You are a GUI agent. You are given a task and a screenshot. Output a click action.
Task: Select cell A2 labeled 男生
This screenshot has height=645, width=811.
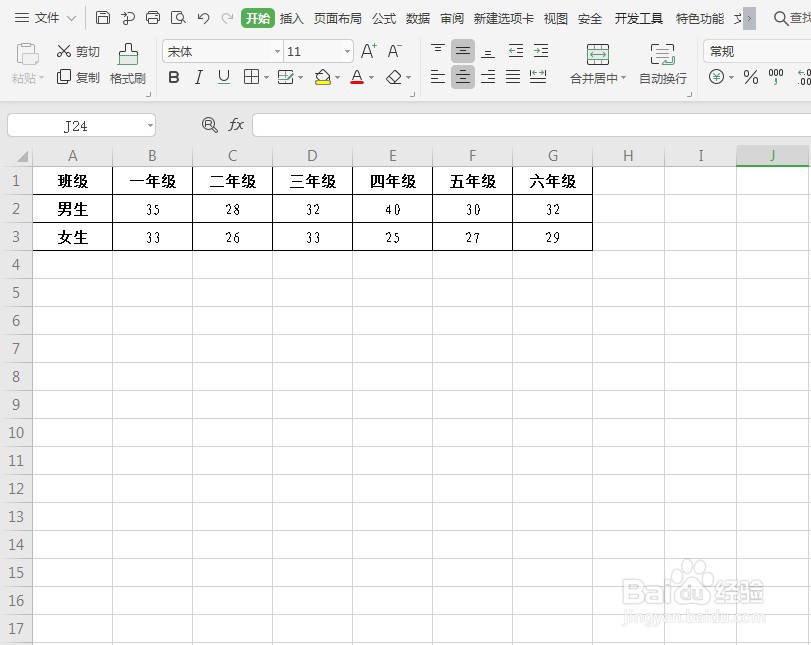[72, 209]
